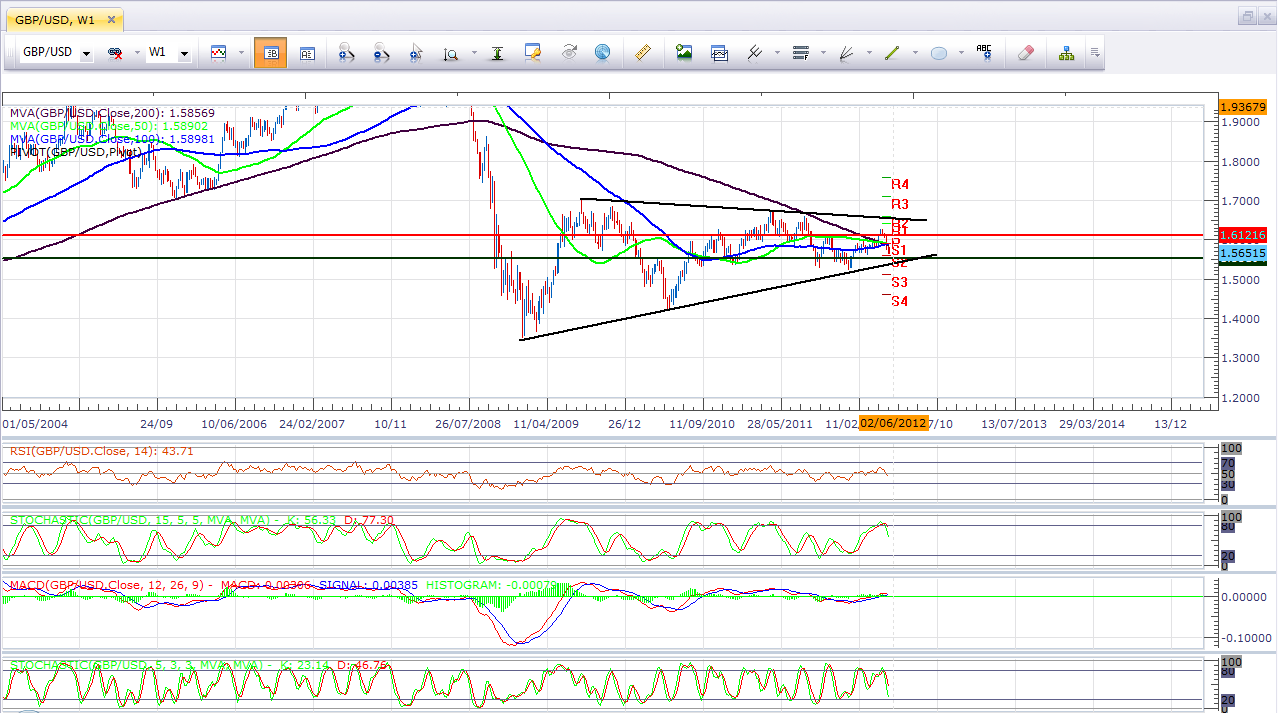Click the MVA 50 indicator label
This screenshot has height=713, width=1278.
(x=109, y=126)
